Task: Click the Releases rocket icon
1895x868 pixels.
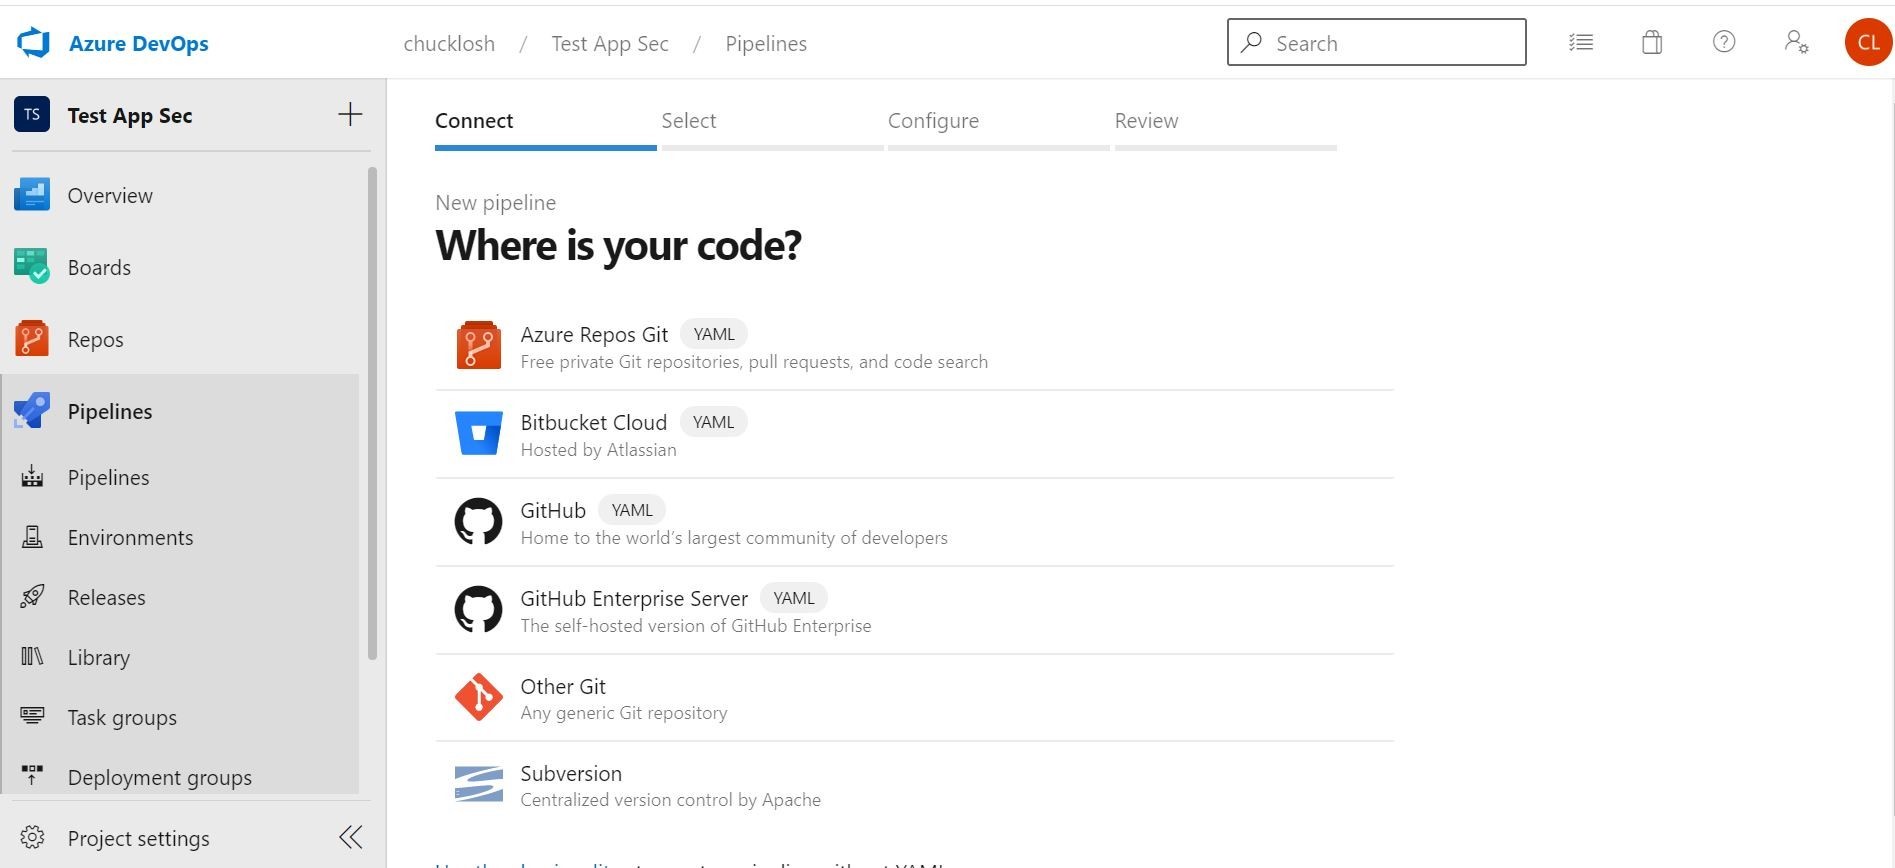Action: (x=32, y=597)
